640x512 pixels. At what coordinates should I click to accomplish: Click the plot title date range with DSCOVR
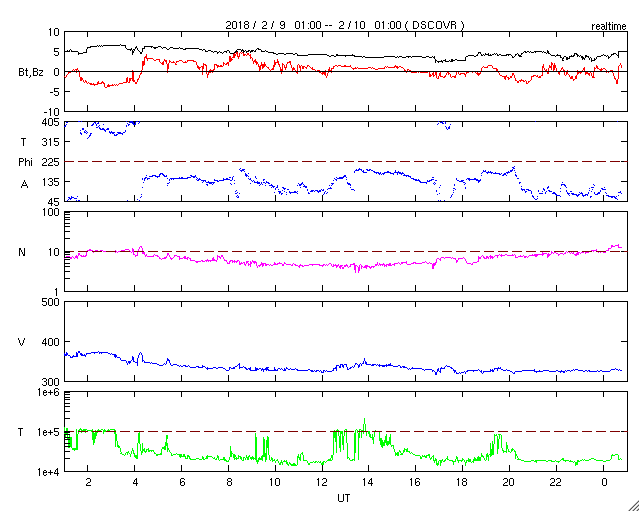pos(345,25)
